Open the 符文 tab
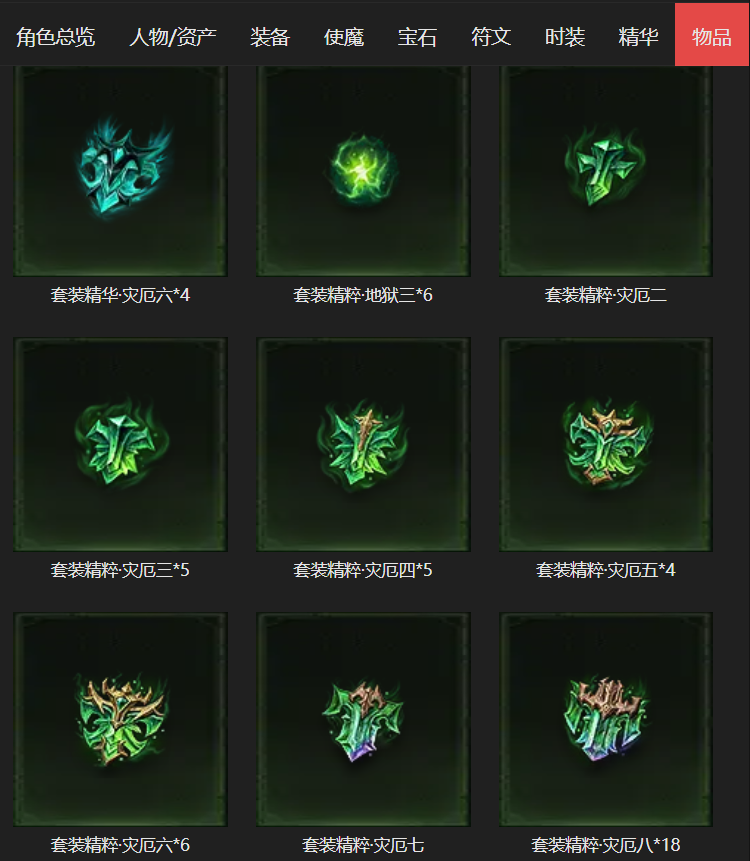The height and width of the screenshot is (861, 750). (x=491, y=37)
